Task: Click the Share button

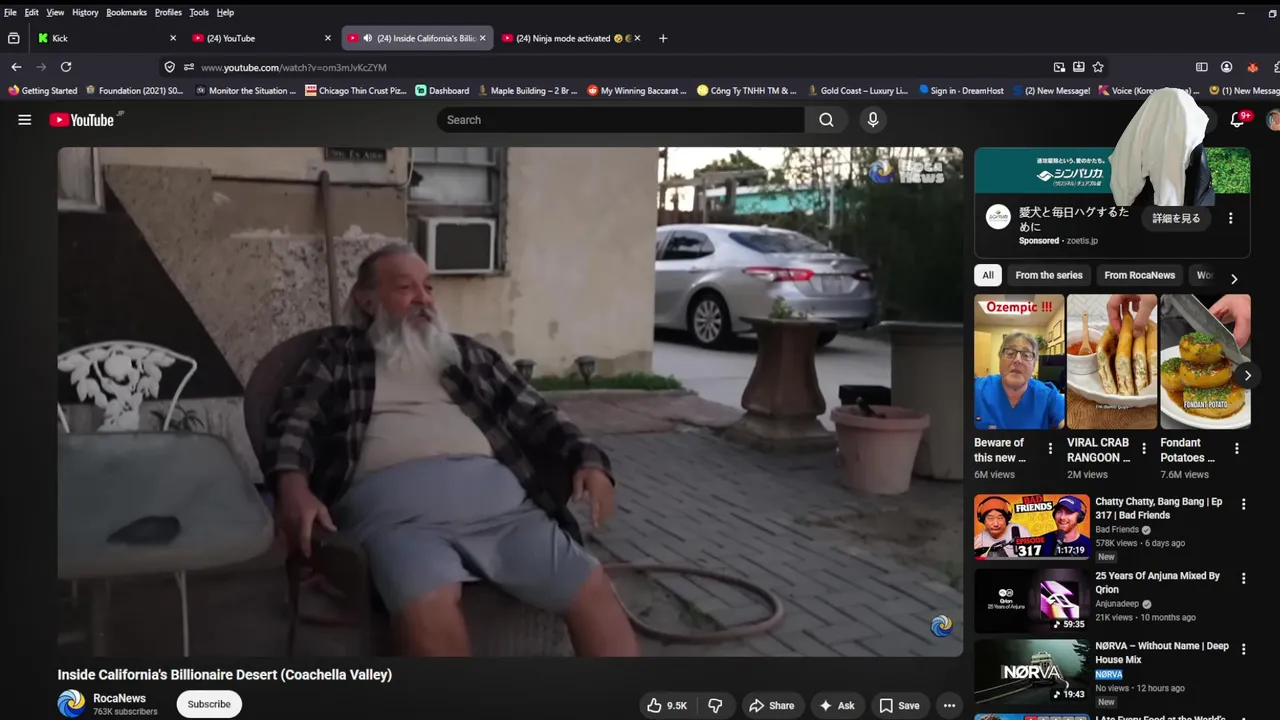Action: click(771, 705)
